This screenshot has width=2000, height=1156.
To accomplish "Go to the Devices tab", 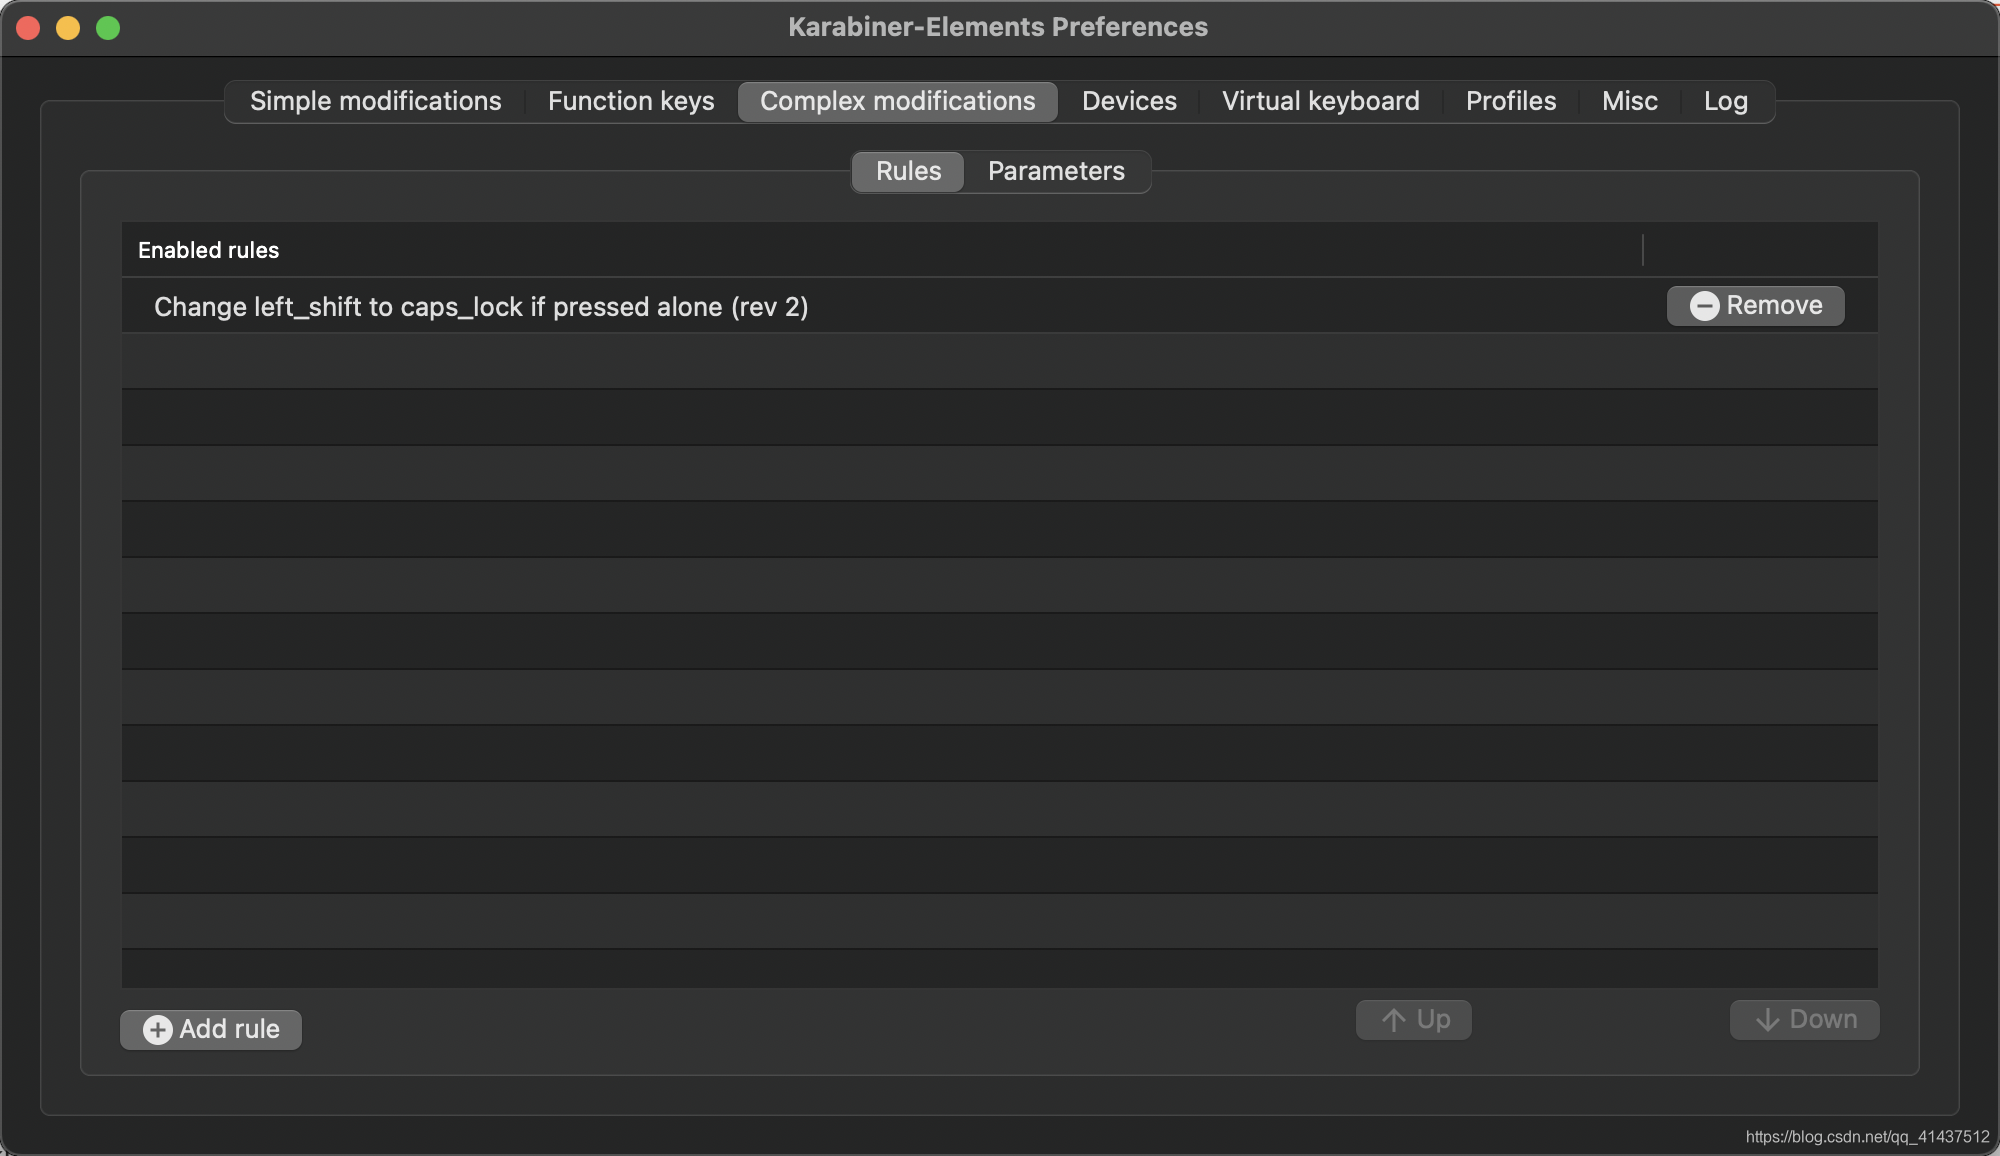I will click(1129, 101).
